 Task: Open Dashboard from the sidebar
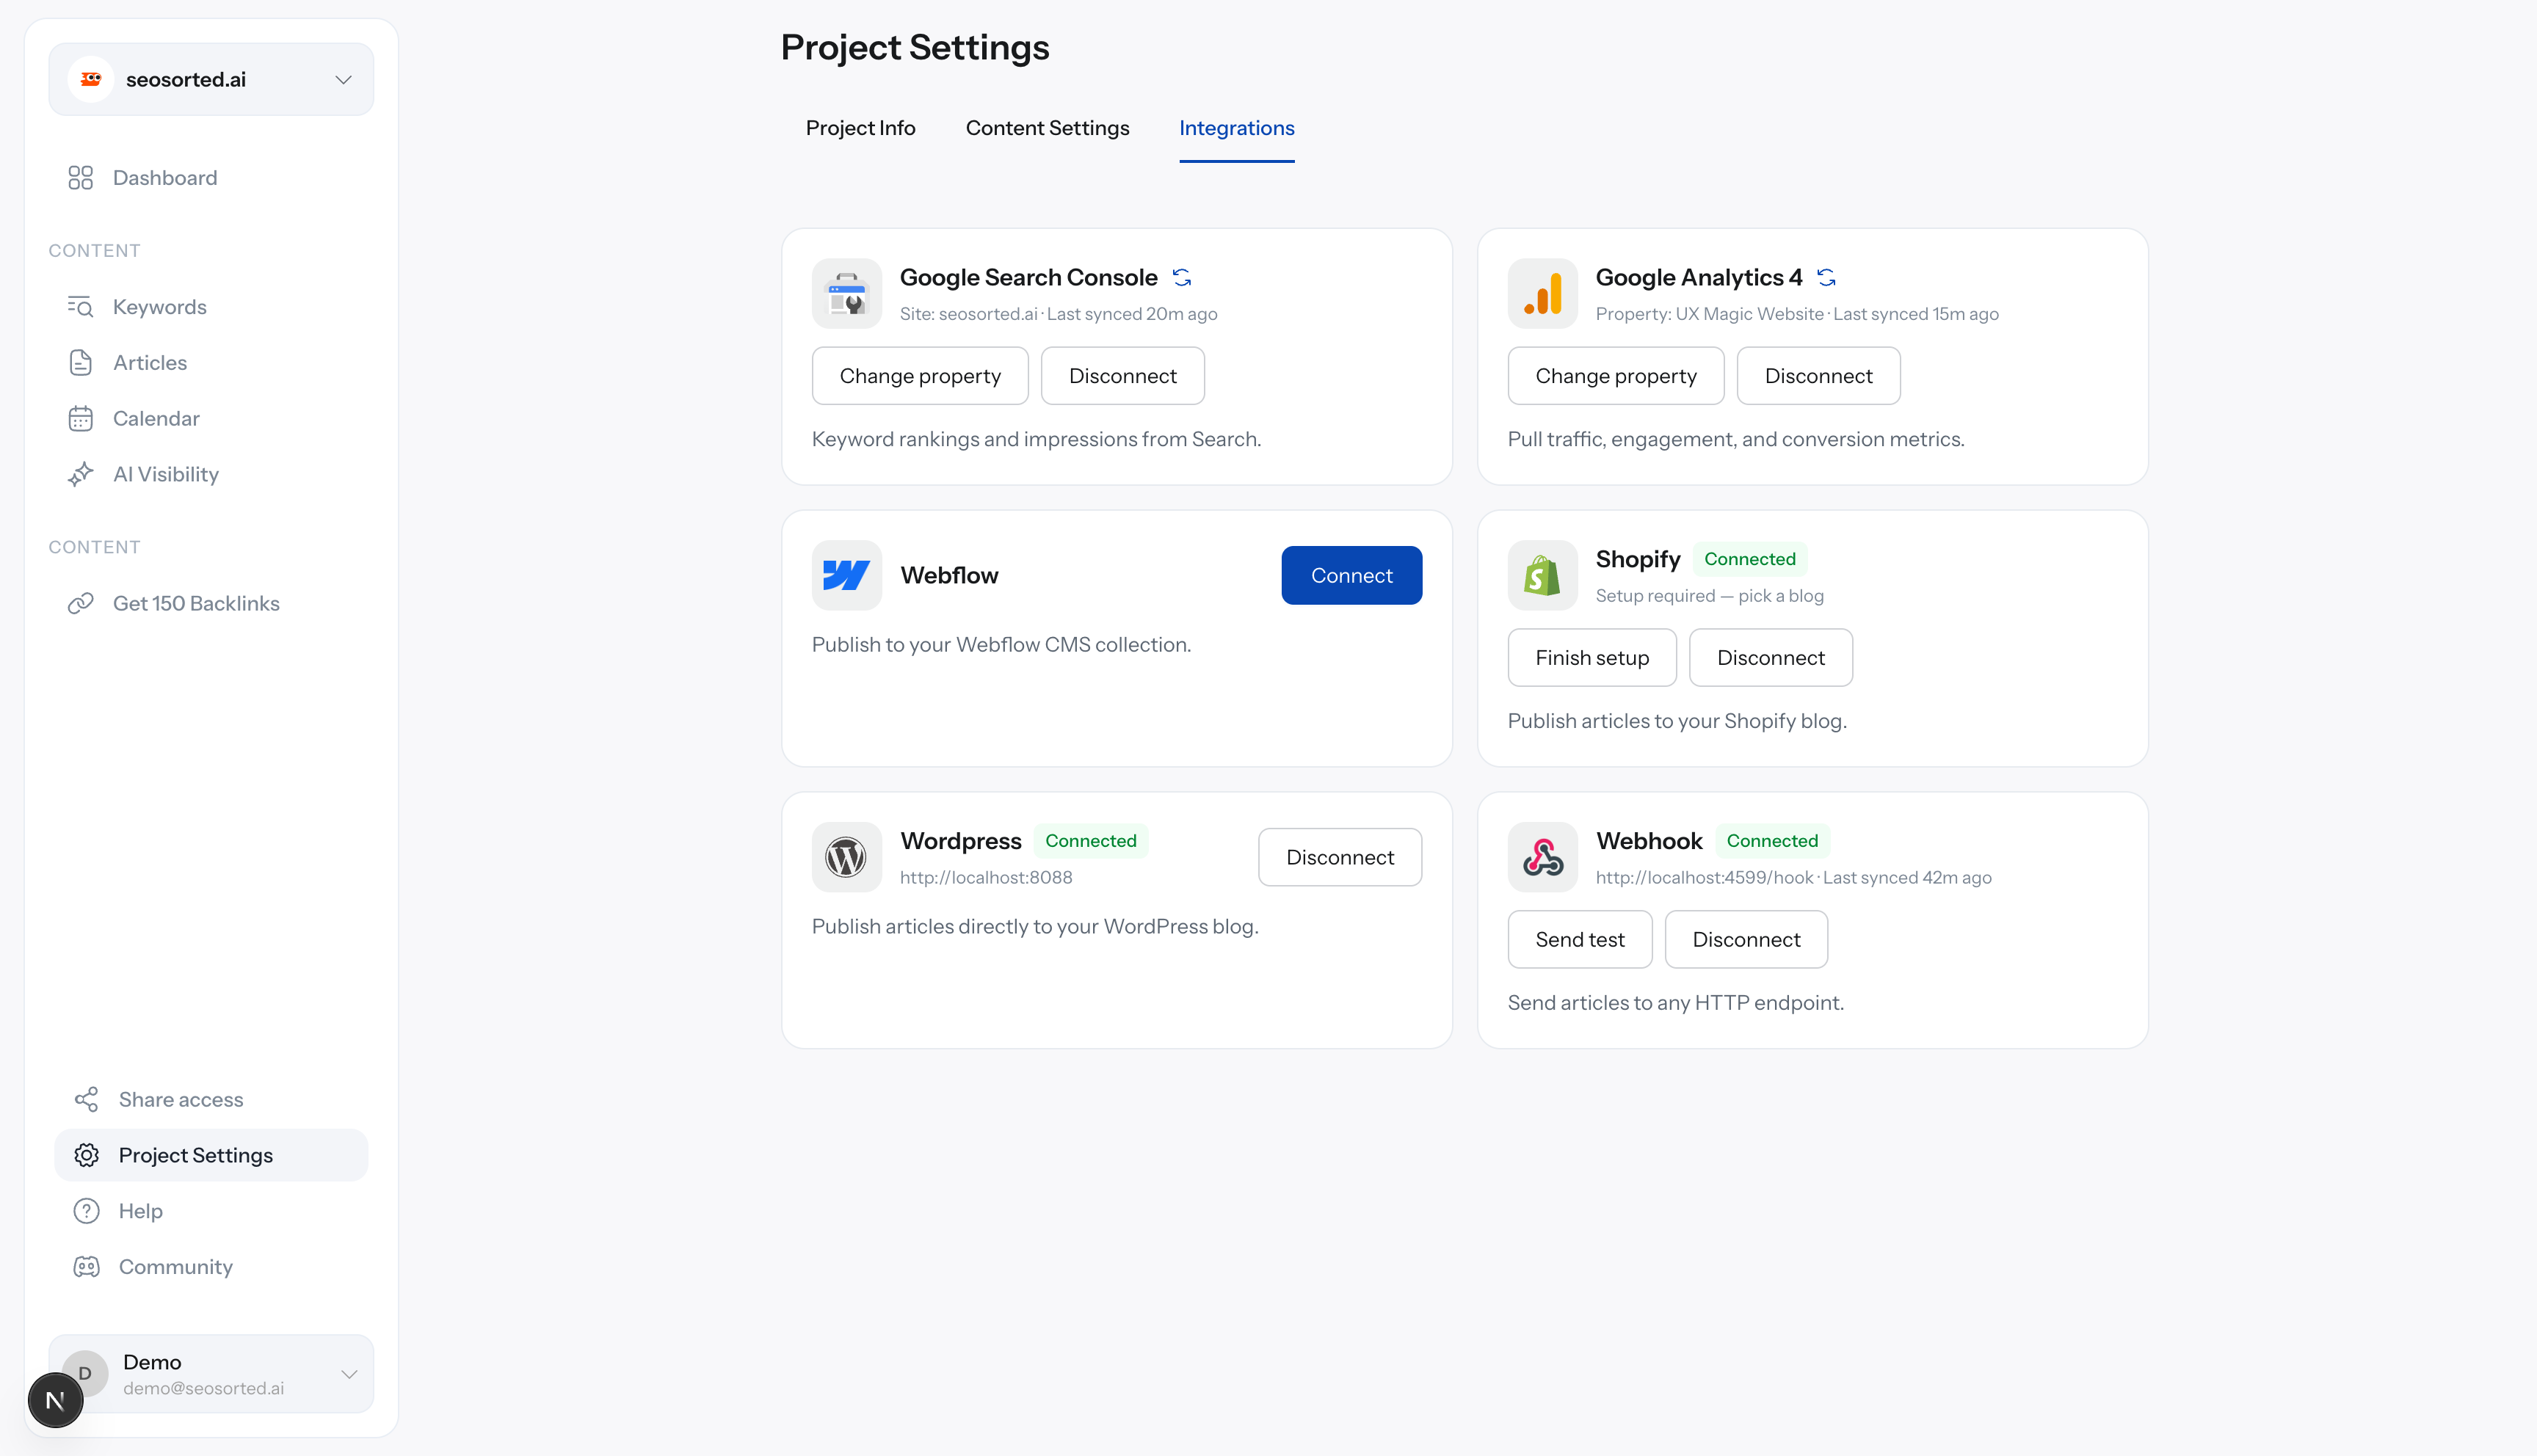pyautogui.click(x=211, y=178)
